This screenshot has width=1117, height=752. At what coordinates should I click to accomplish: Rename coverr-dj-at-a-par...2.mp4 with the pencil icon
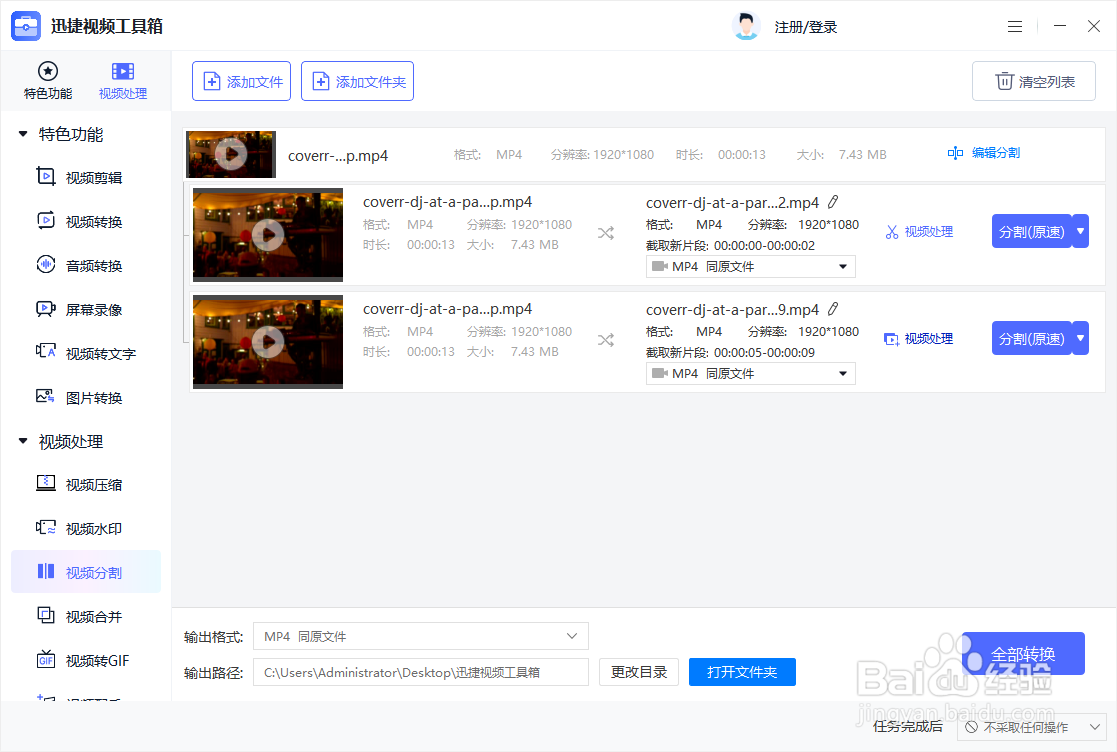click(833, 202)
